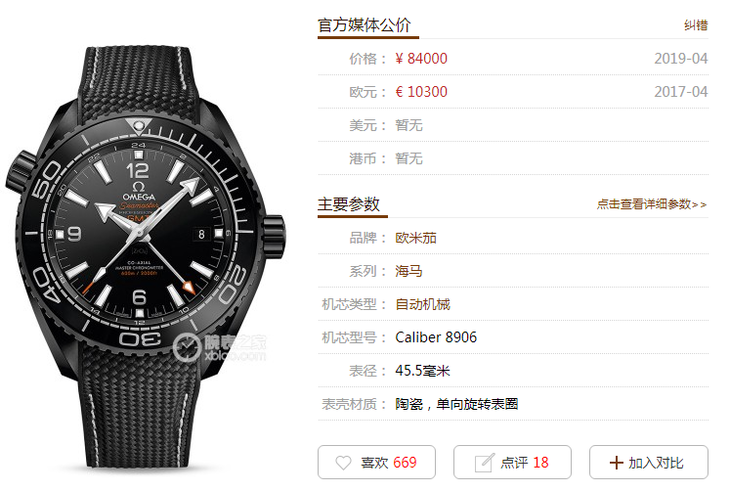
Task: Like the watch with the 喜欢 669 button
Action: 377,462
